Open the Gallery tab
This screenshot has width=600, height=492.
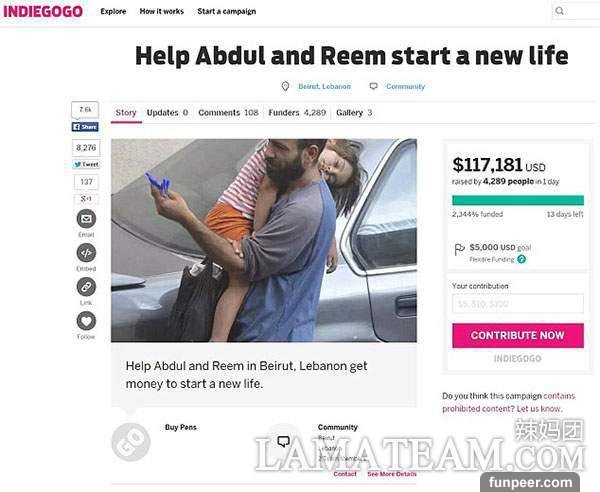pos(354,113)
